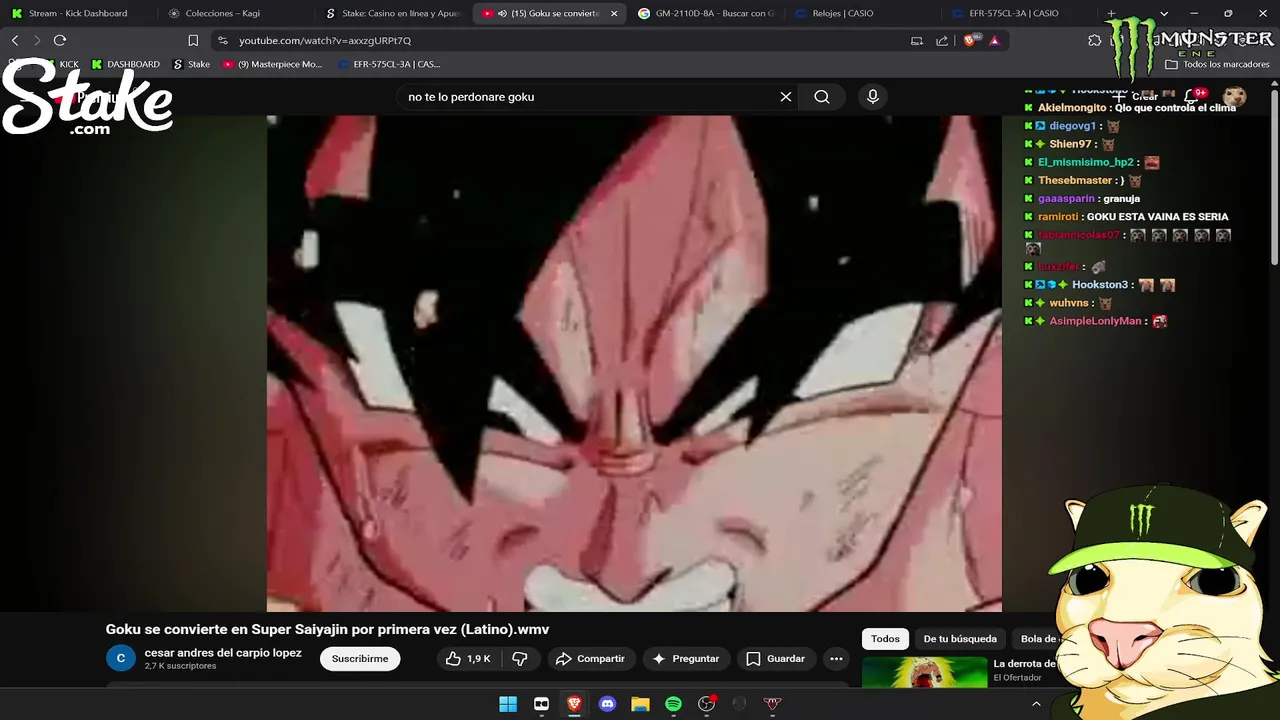Open the DASHBOARD bookmark
This screenshot has height=720, width=1280.
point(125,64)
